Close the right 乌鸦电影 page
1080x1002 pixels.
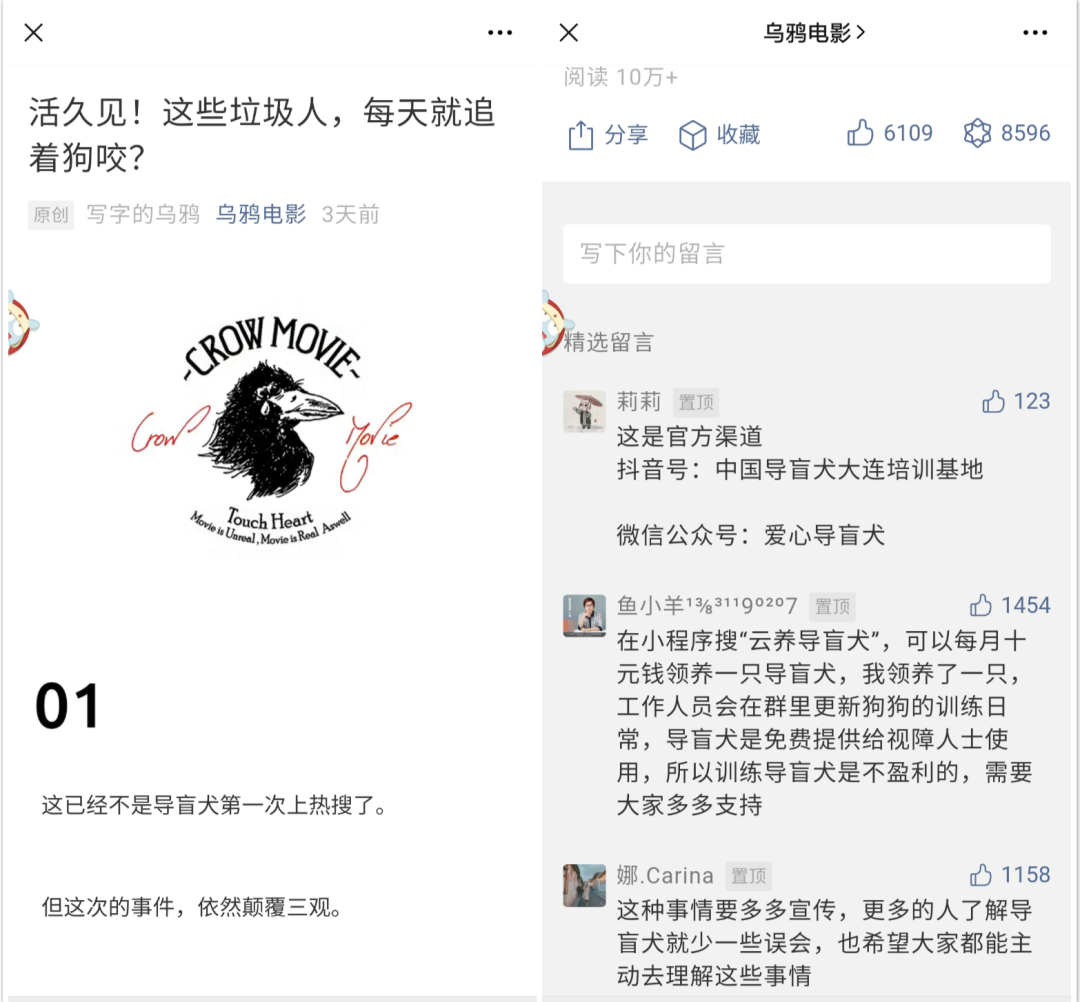(569, 32)
